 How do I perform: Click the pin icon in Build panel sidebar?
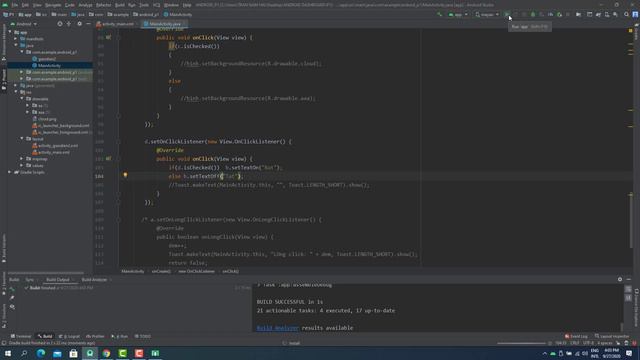(12, 298)
